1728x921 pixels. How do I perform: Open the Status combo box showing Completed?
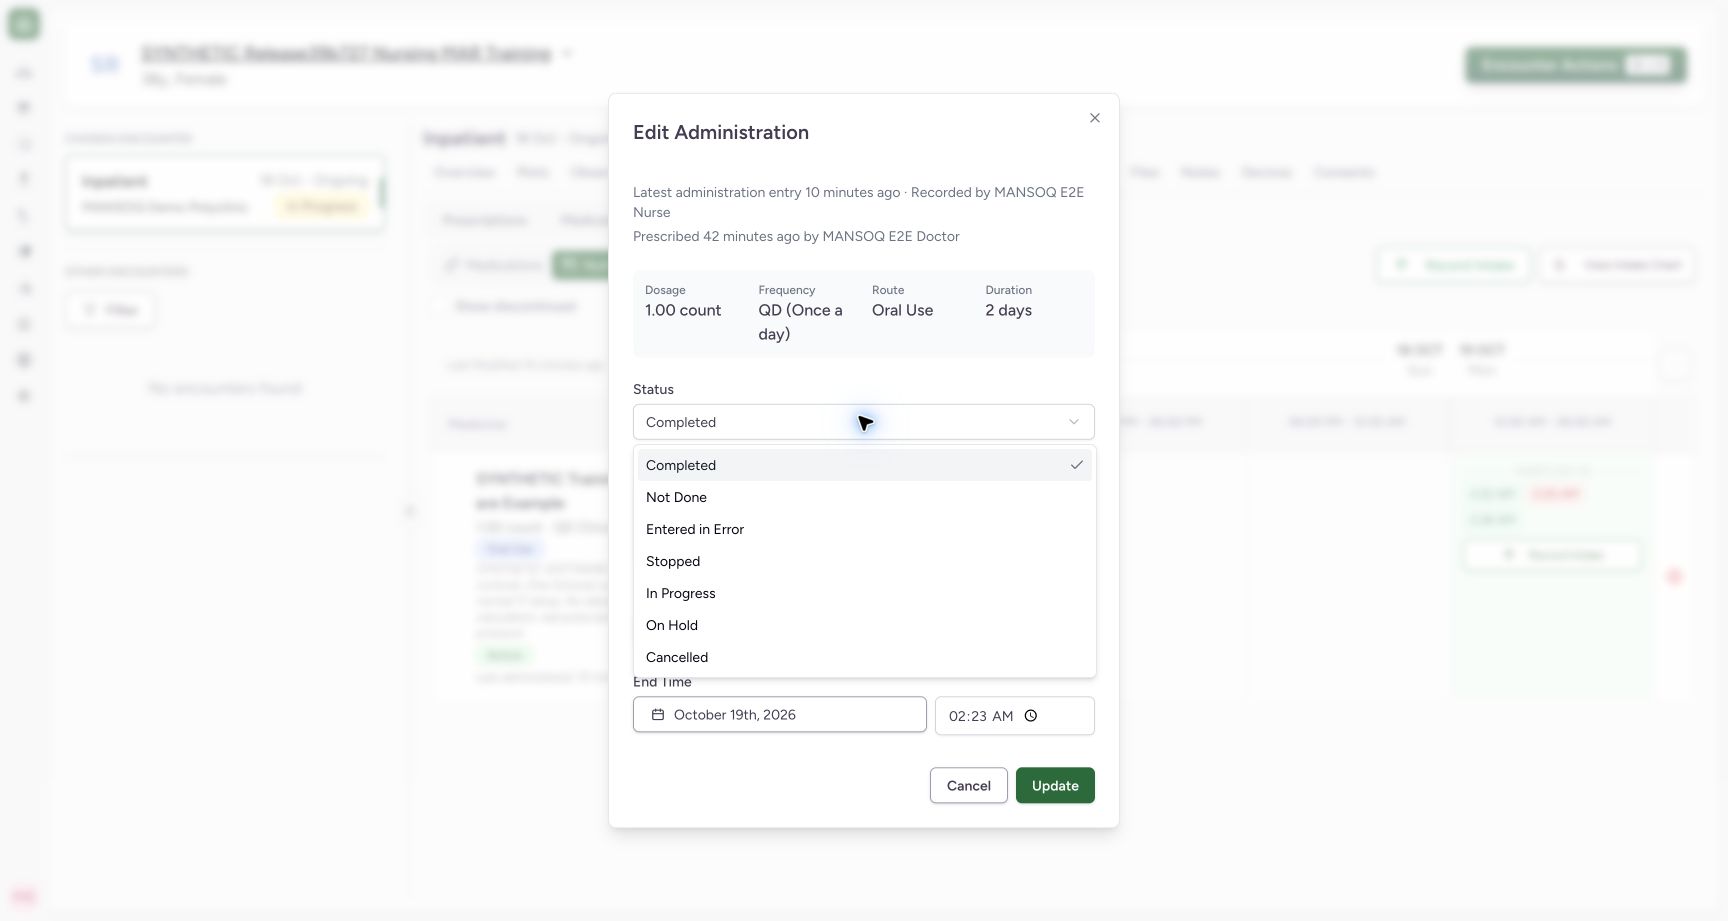tap(864, 422)
